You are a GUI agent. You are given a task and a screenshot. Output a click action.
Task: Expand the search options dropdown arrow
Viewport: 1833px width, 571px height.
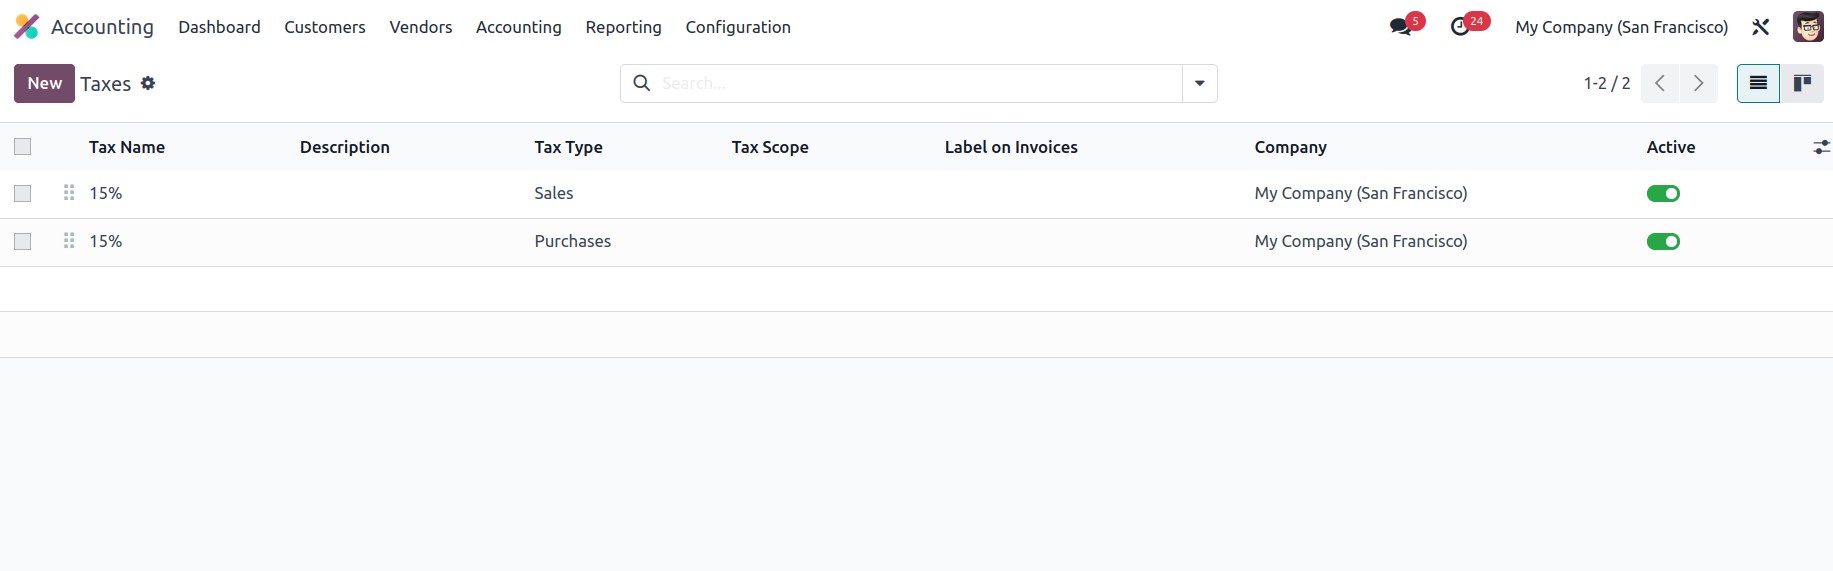1200,83
